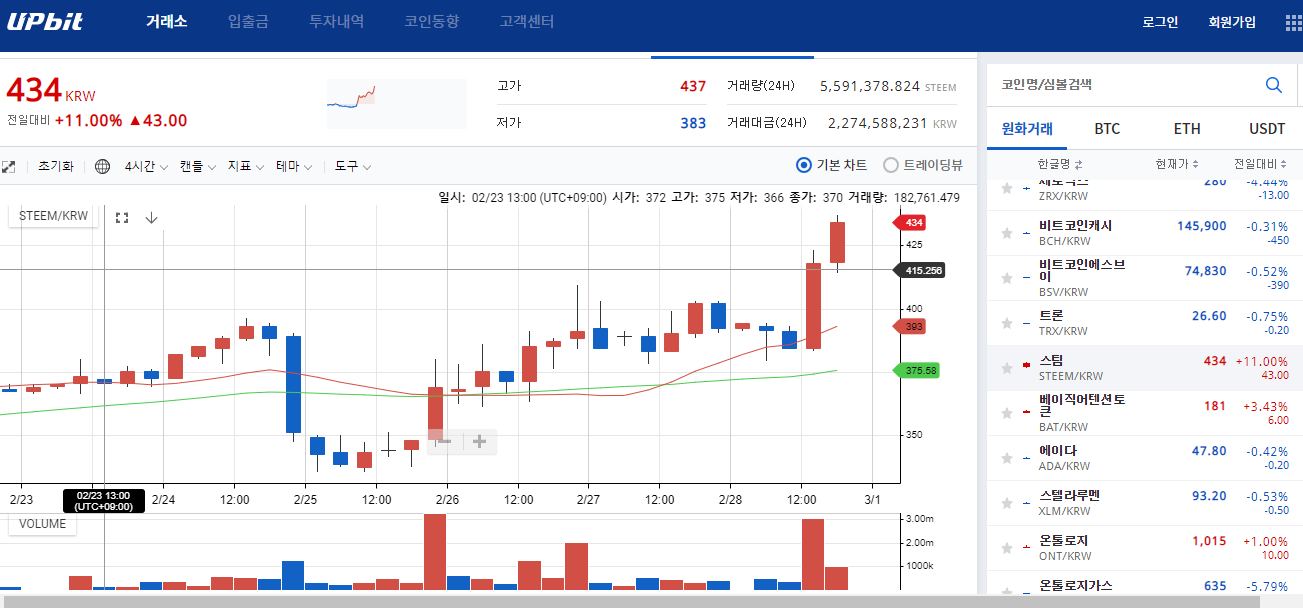Click the VOLUME panel label
The image size is (1303, 608).
point(42,524)
